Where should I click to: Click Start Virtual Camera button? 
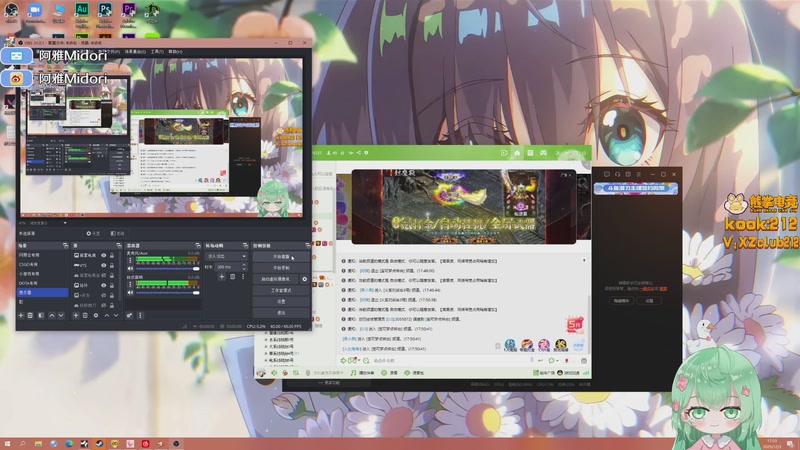pyautogui.click(x=276, y=279)
